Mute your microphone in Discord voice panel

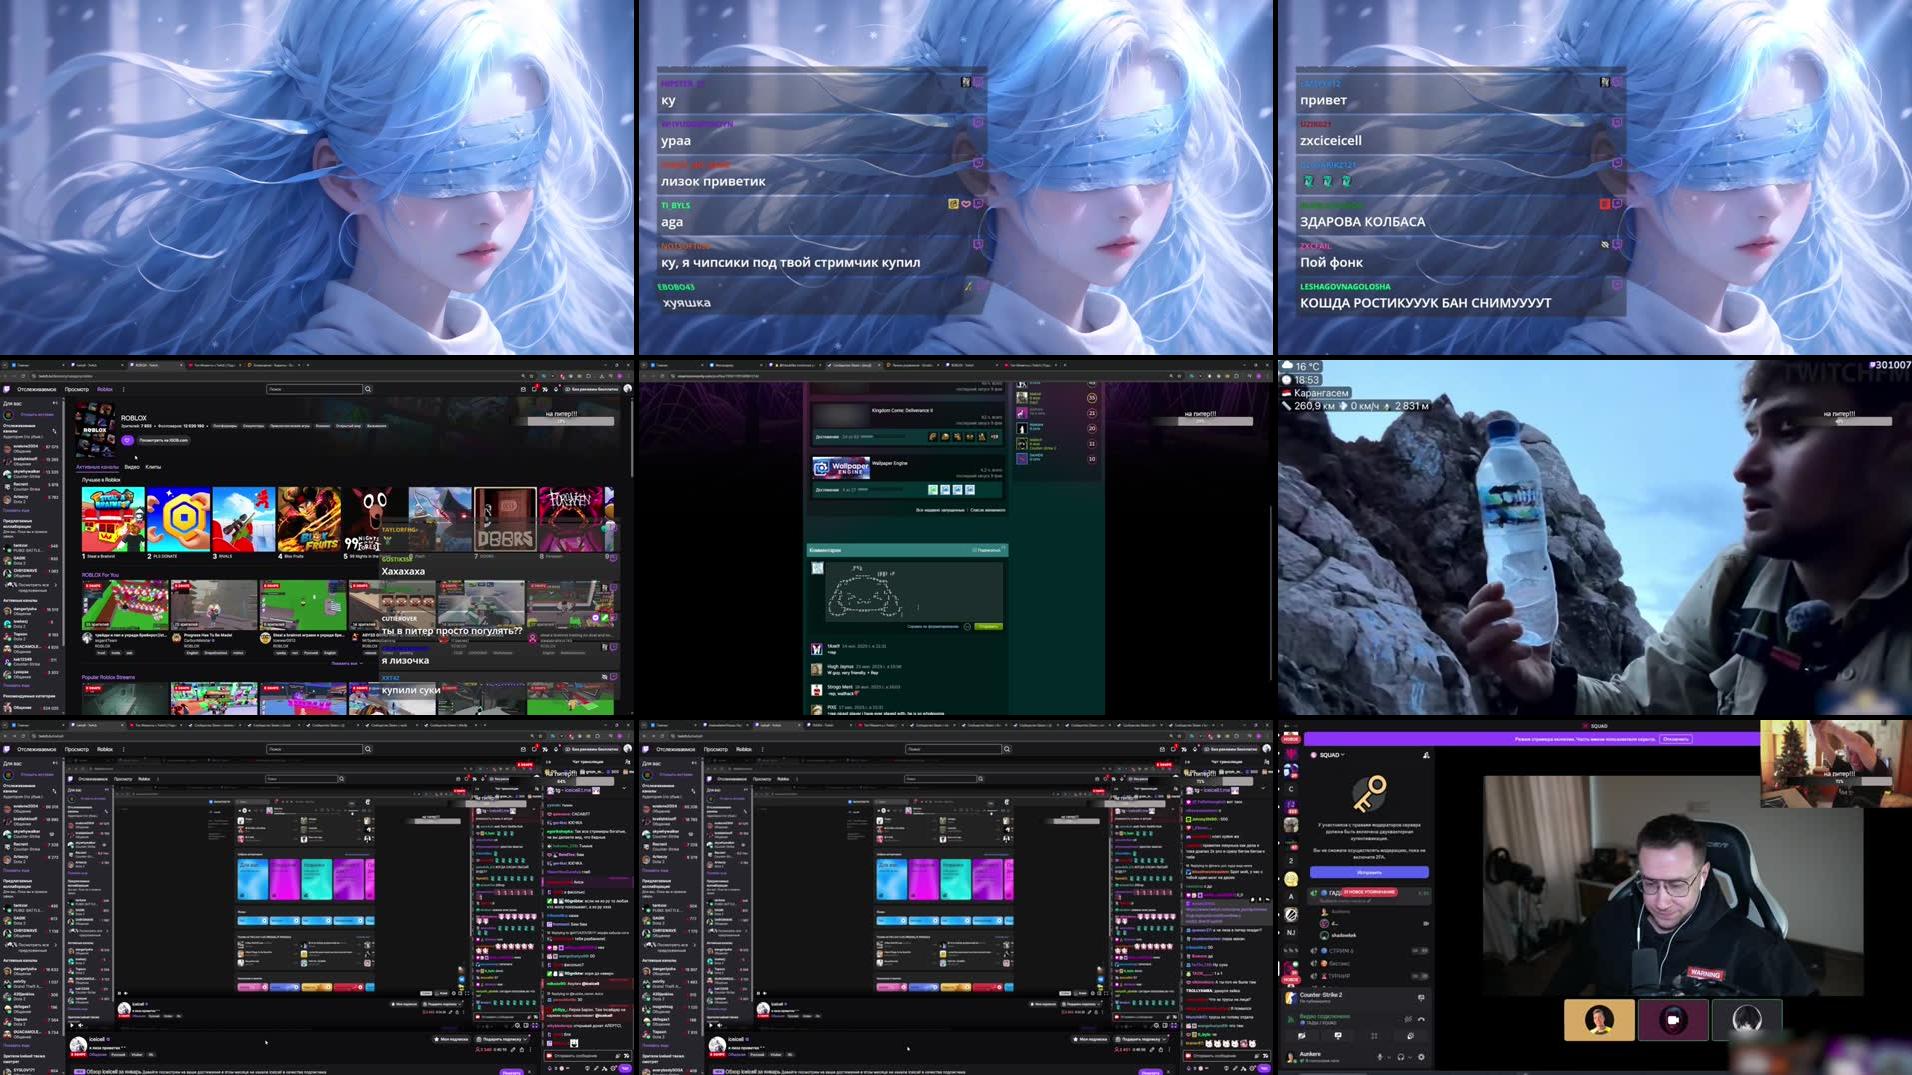point(1380,1058)
